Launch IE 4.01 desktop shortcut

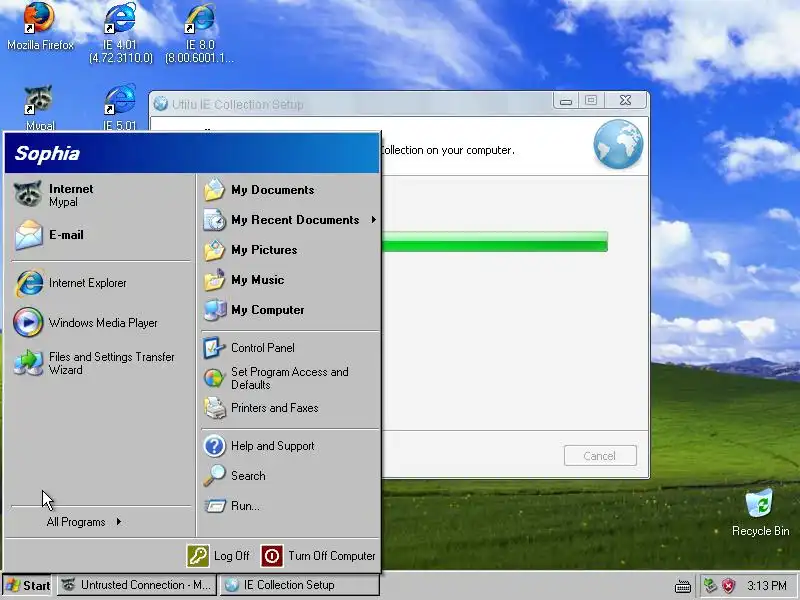120,33
